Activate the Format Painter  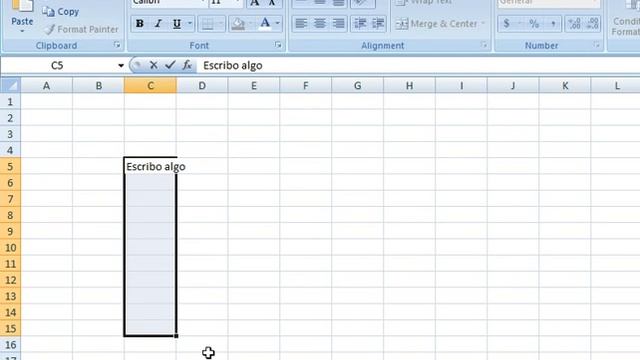click(82, 29)
